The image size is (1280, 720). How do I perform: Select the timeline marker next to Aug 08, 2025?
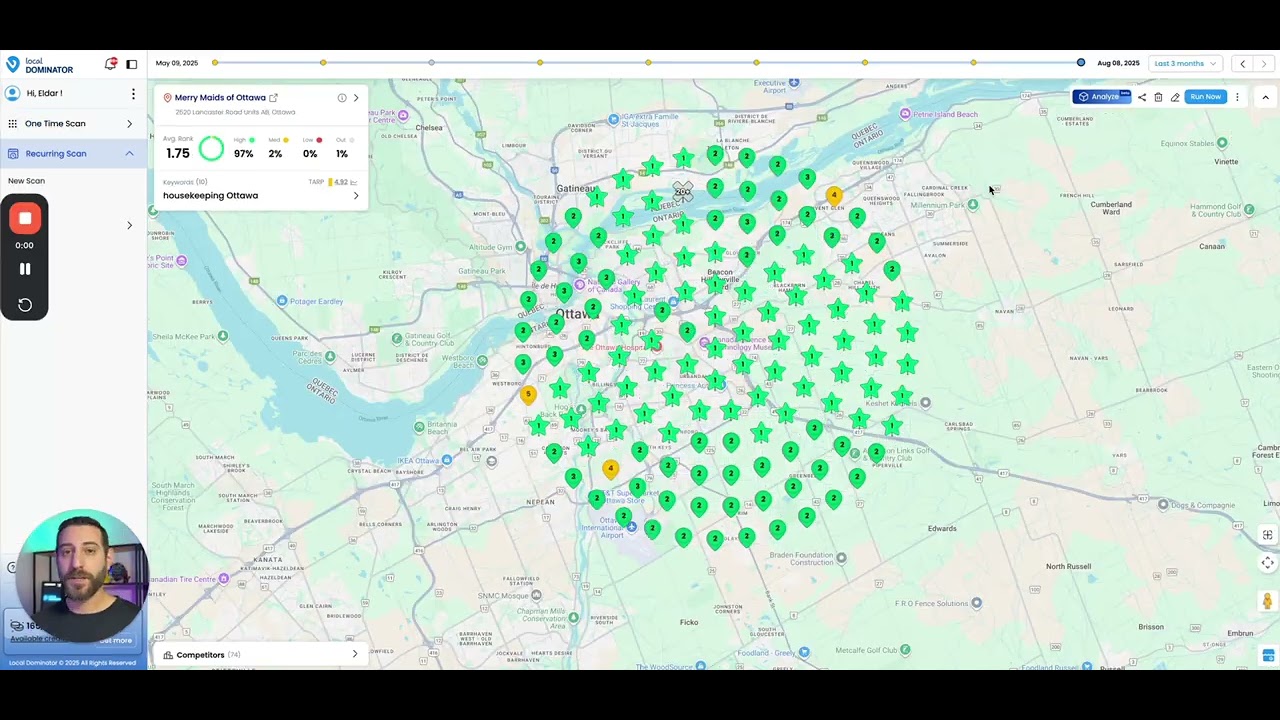[1081, 63]
